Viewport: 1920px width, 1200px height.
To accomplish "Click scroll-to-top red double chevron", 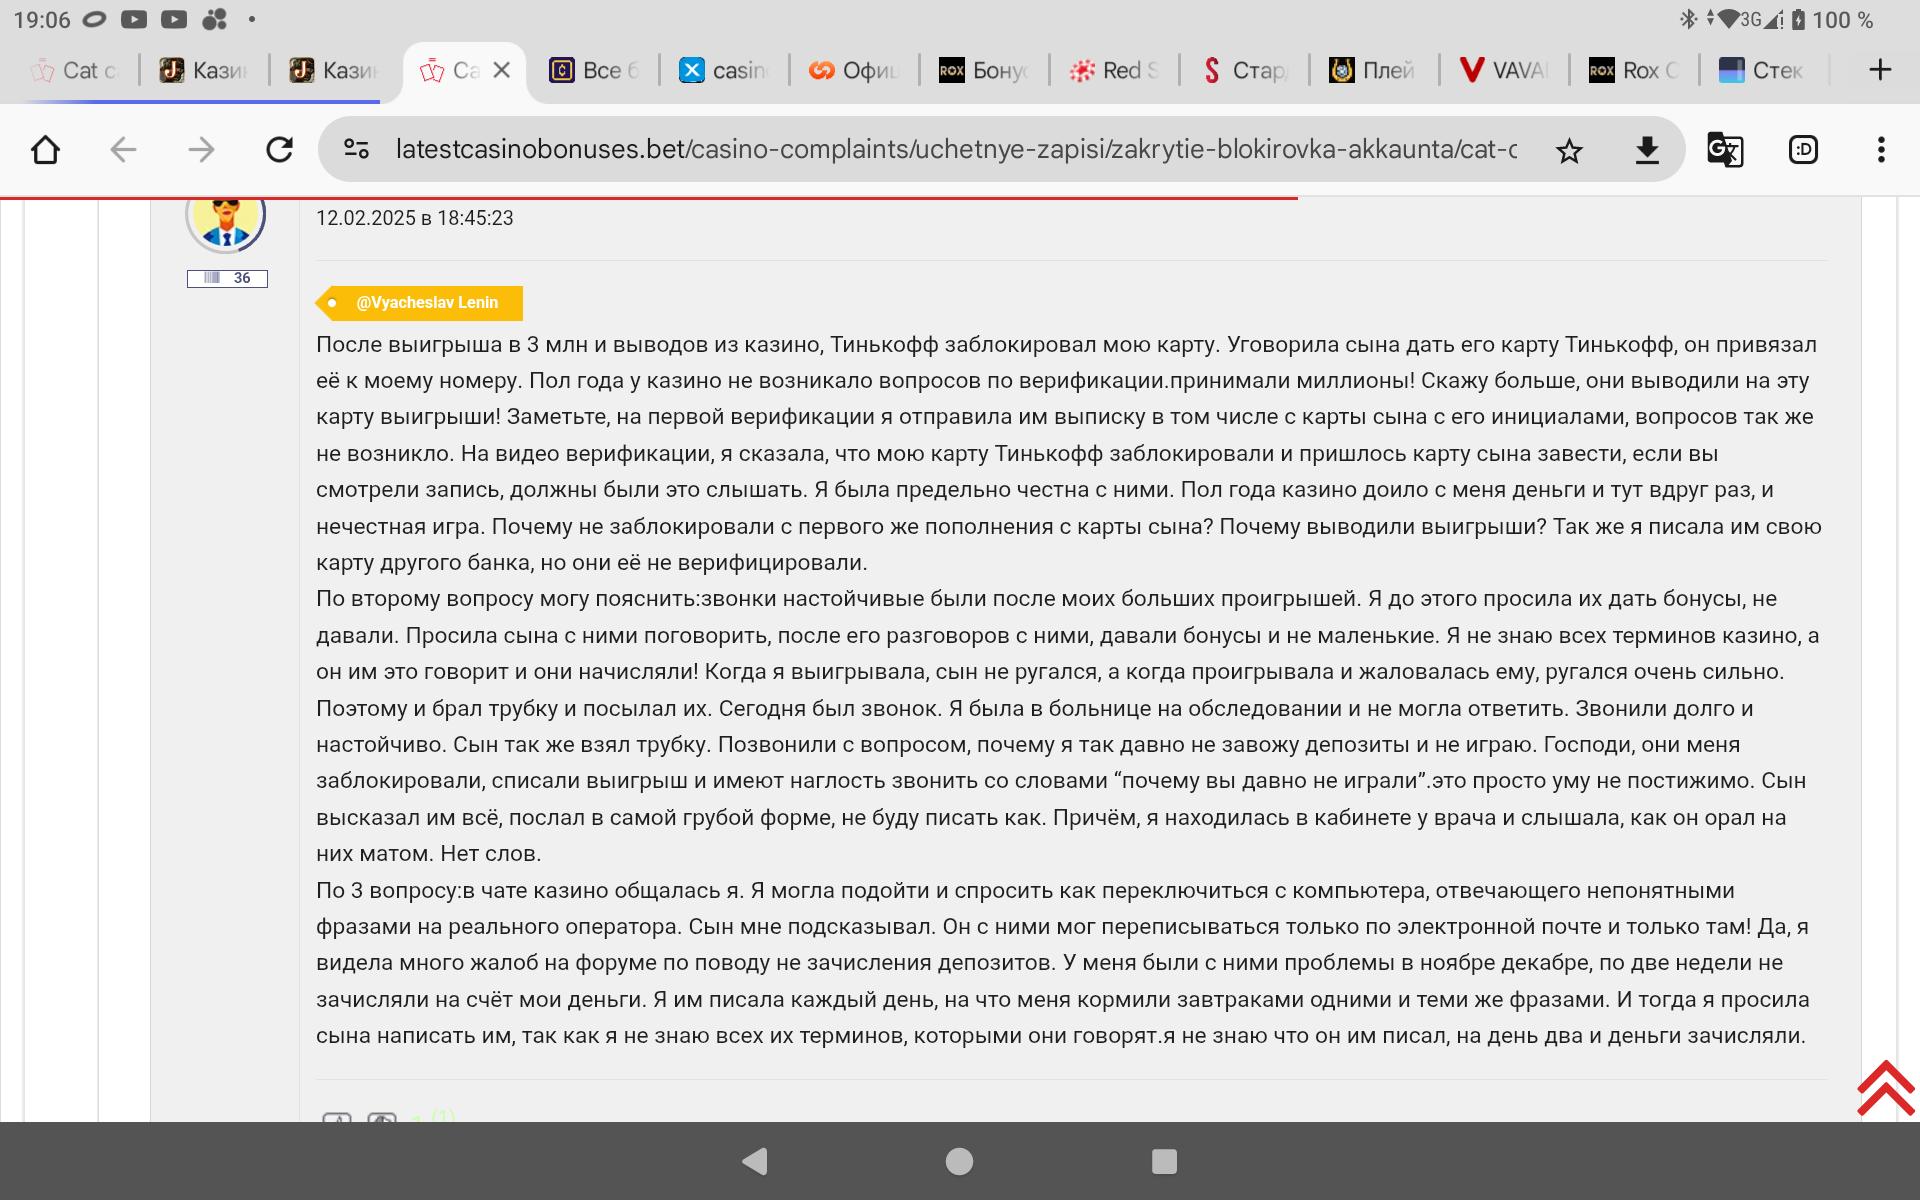I will pyautogui.click(x=1885, y=1088).
